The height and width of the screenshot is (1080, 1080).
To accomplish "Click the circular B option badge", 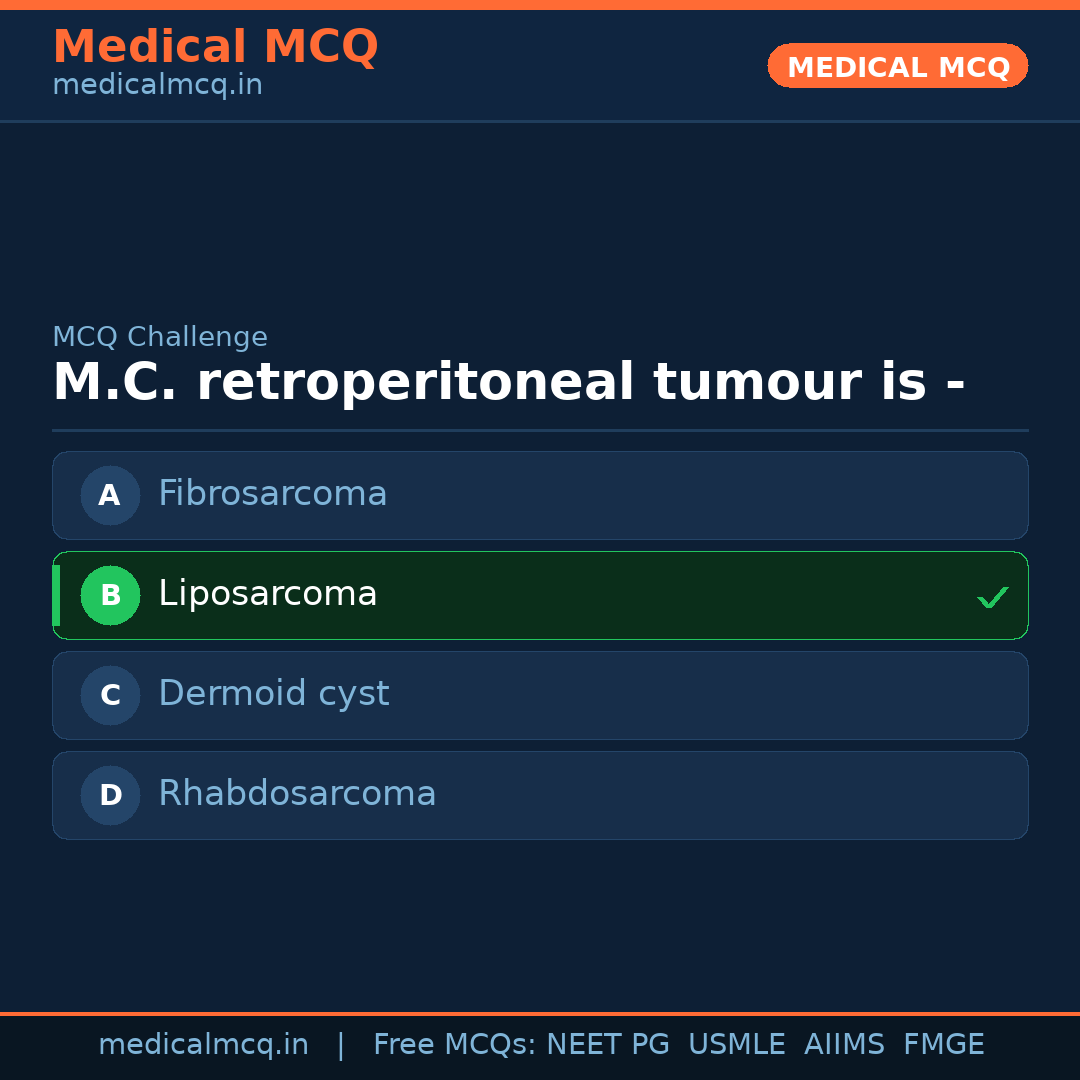I will pyautogui.click(x=110, y=595).
